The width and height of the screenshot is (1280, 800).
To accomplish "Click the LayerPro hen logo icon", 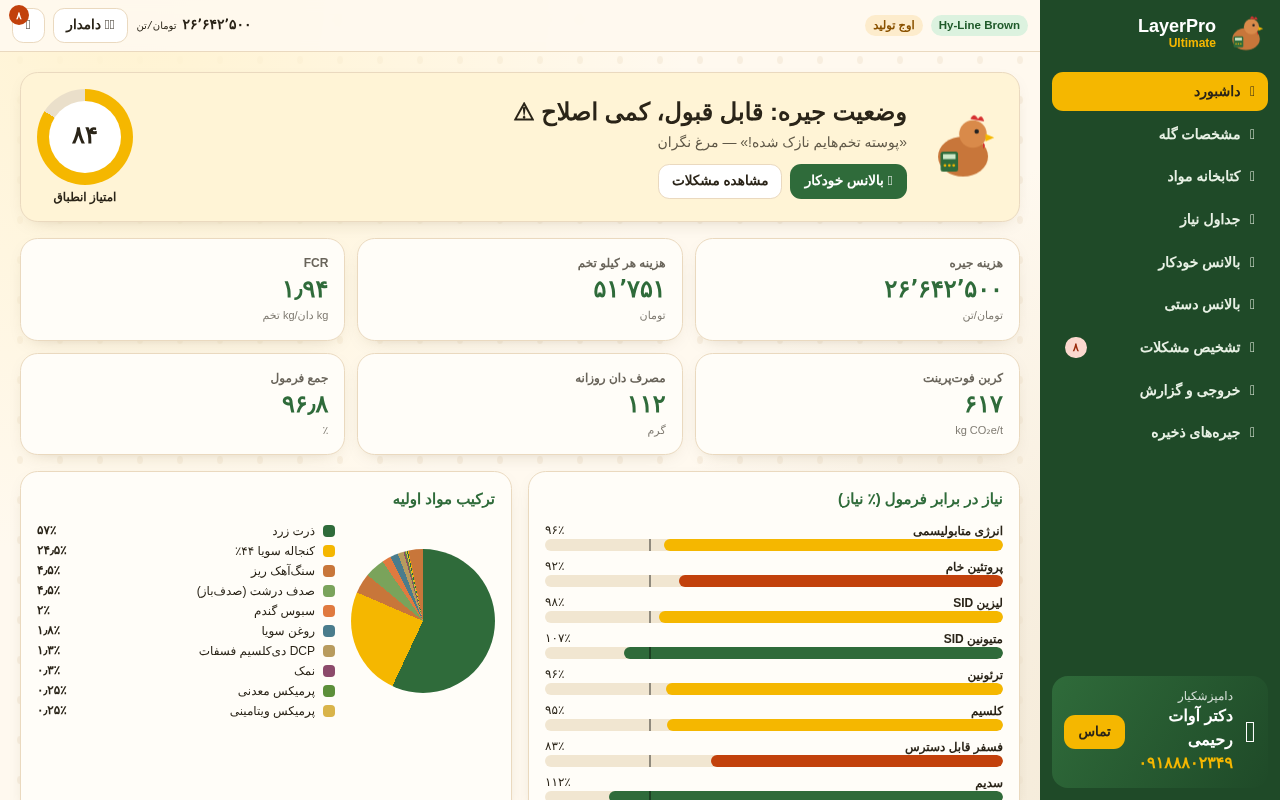I will point(1246,33).
